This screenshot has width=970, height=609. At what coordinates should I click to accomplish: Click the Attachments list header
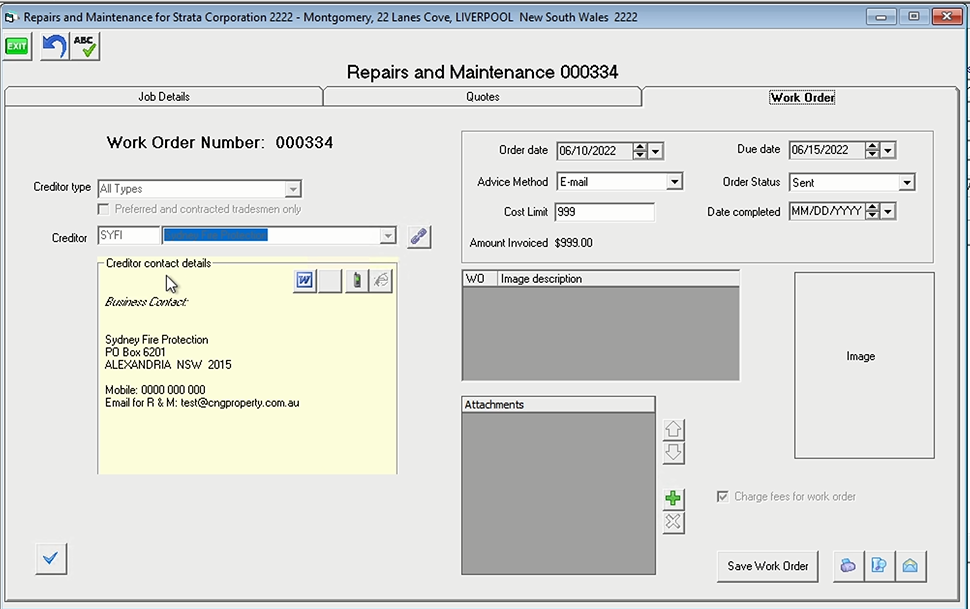pyautogui.click(x=558, y=405)
